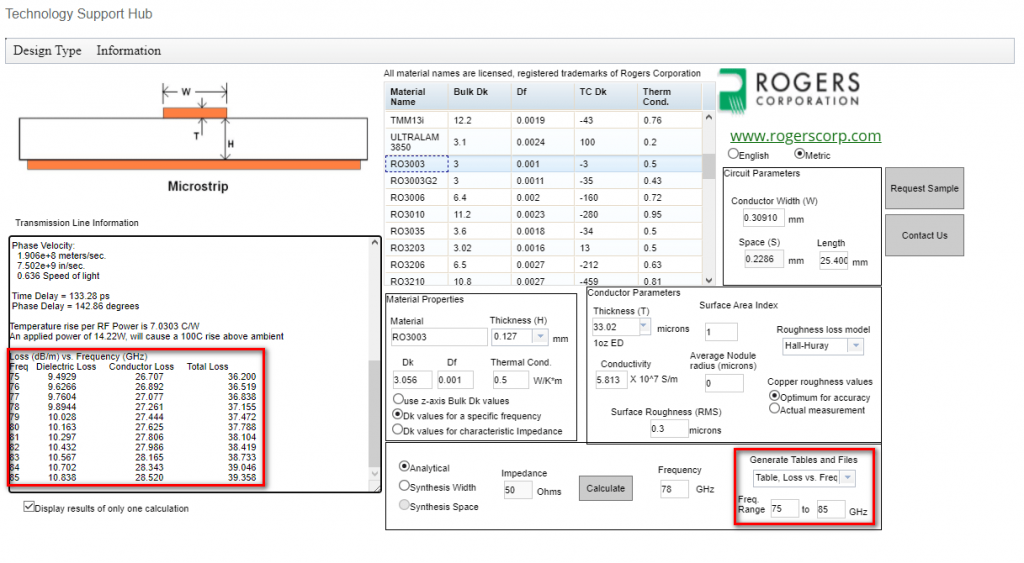This screenshot has width=1024, height=563.
Task: Click the Frequency GHz field
Action: pos(673,489)
